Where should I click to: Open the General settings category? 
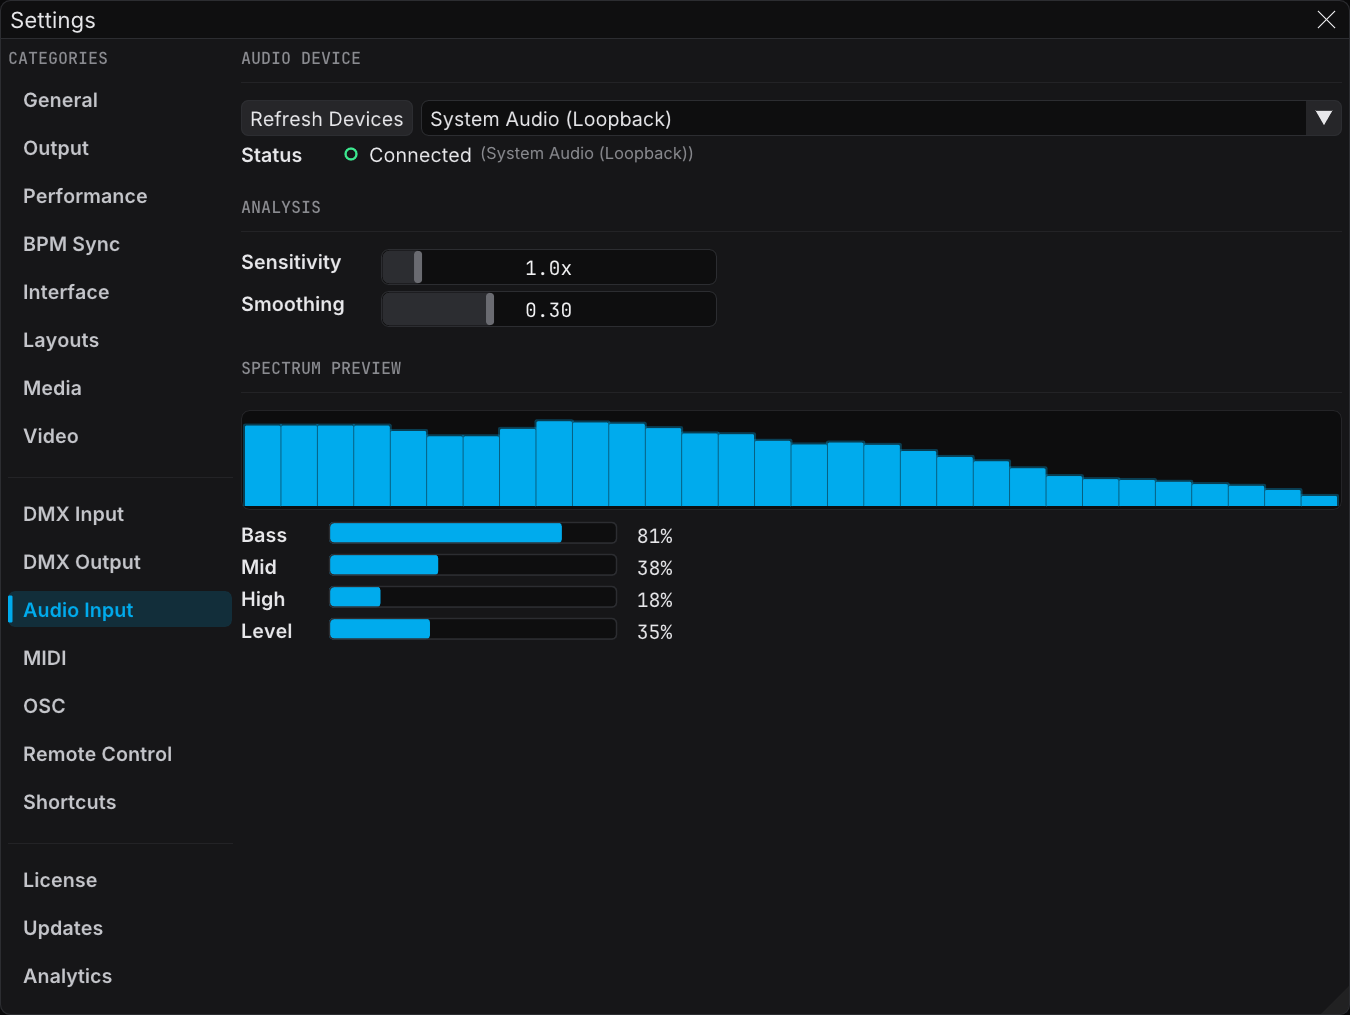pos(120,100)
